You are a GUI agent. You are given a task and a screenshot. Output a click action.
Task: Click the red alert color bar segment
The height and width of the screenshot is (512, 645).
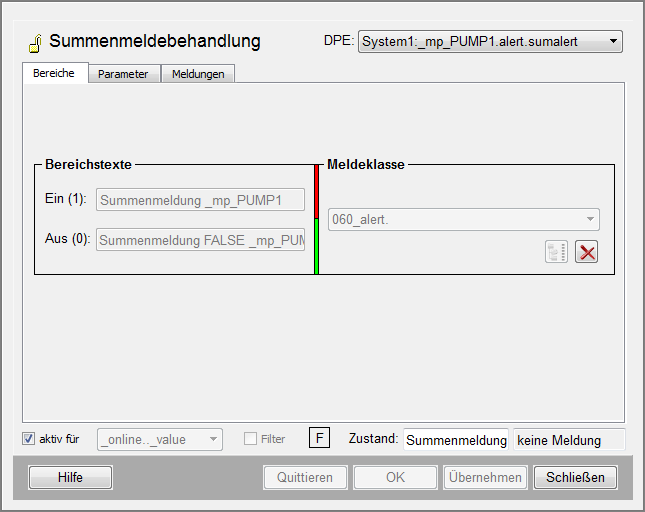pyautogui.click(x=316, y=192)
